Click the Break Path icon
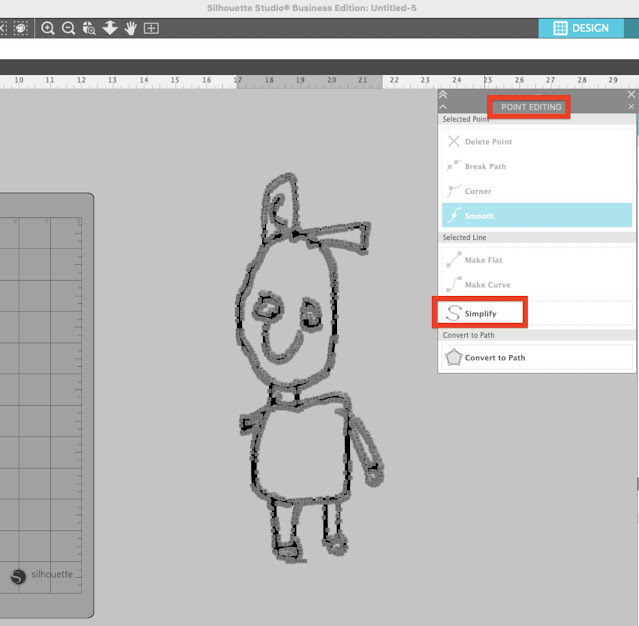Screen dimensions: 639x626 tap(454, 166)
